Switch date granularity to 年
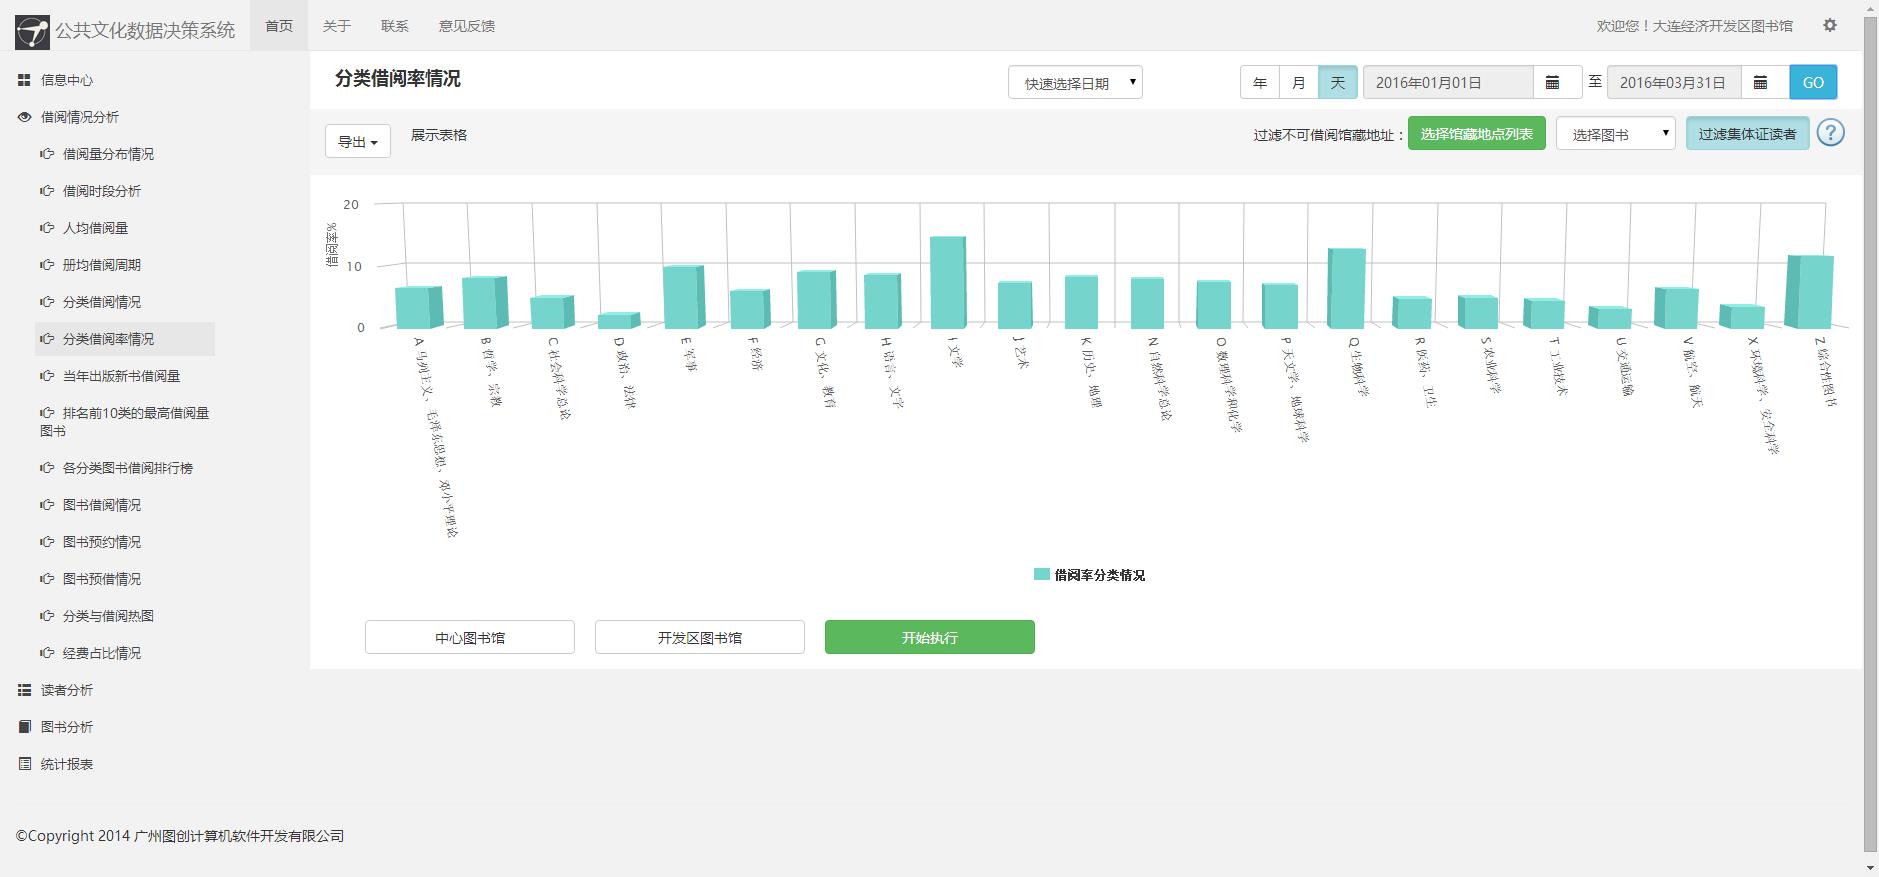The height and width of the screenshot is (877, 1879). [1260, 83]
